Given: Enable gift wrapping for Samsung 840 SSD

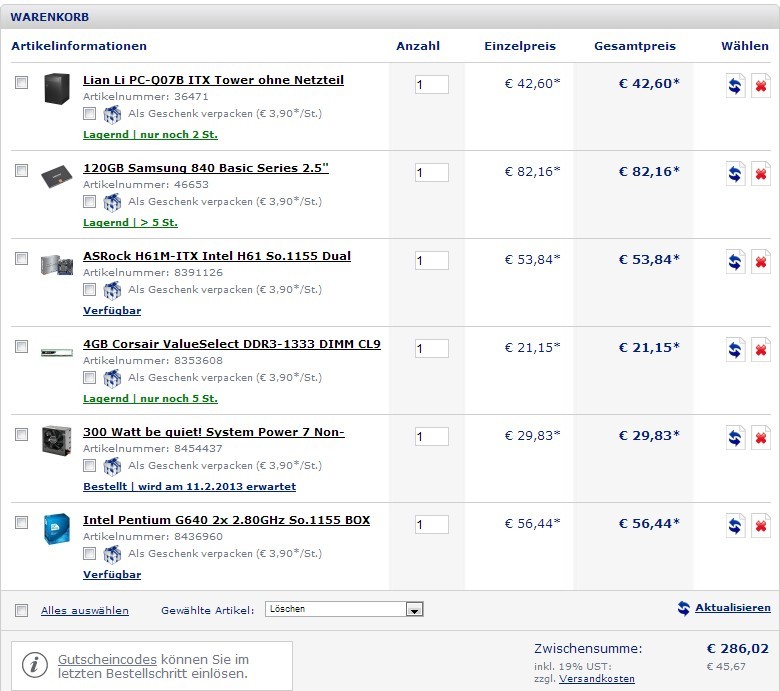Looking at the screenshot, I should click(90, 201).
